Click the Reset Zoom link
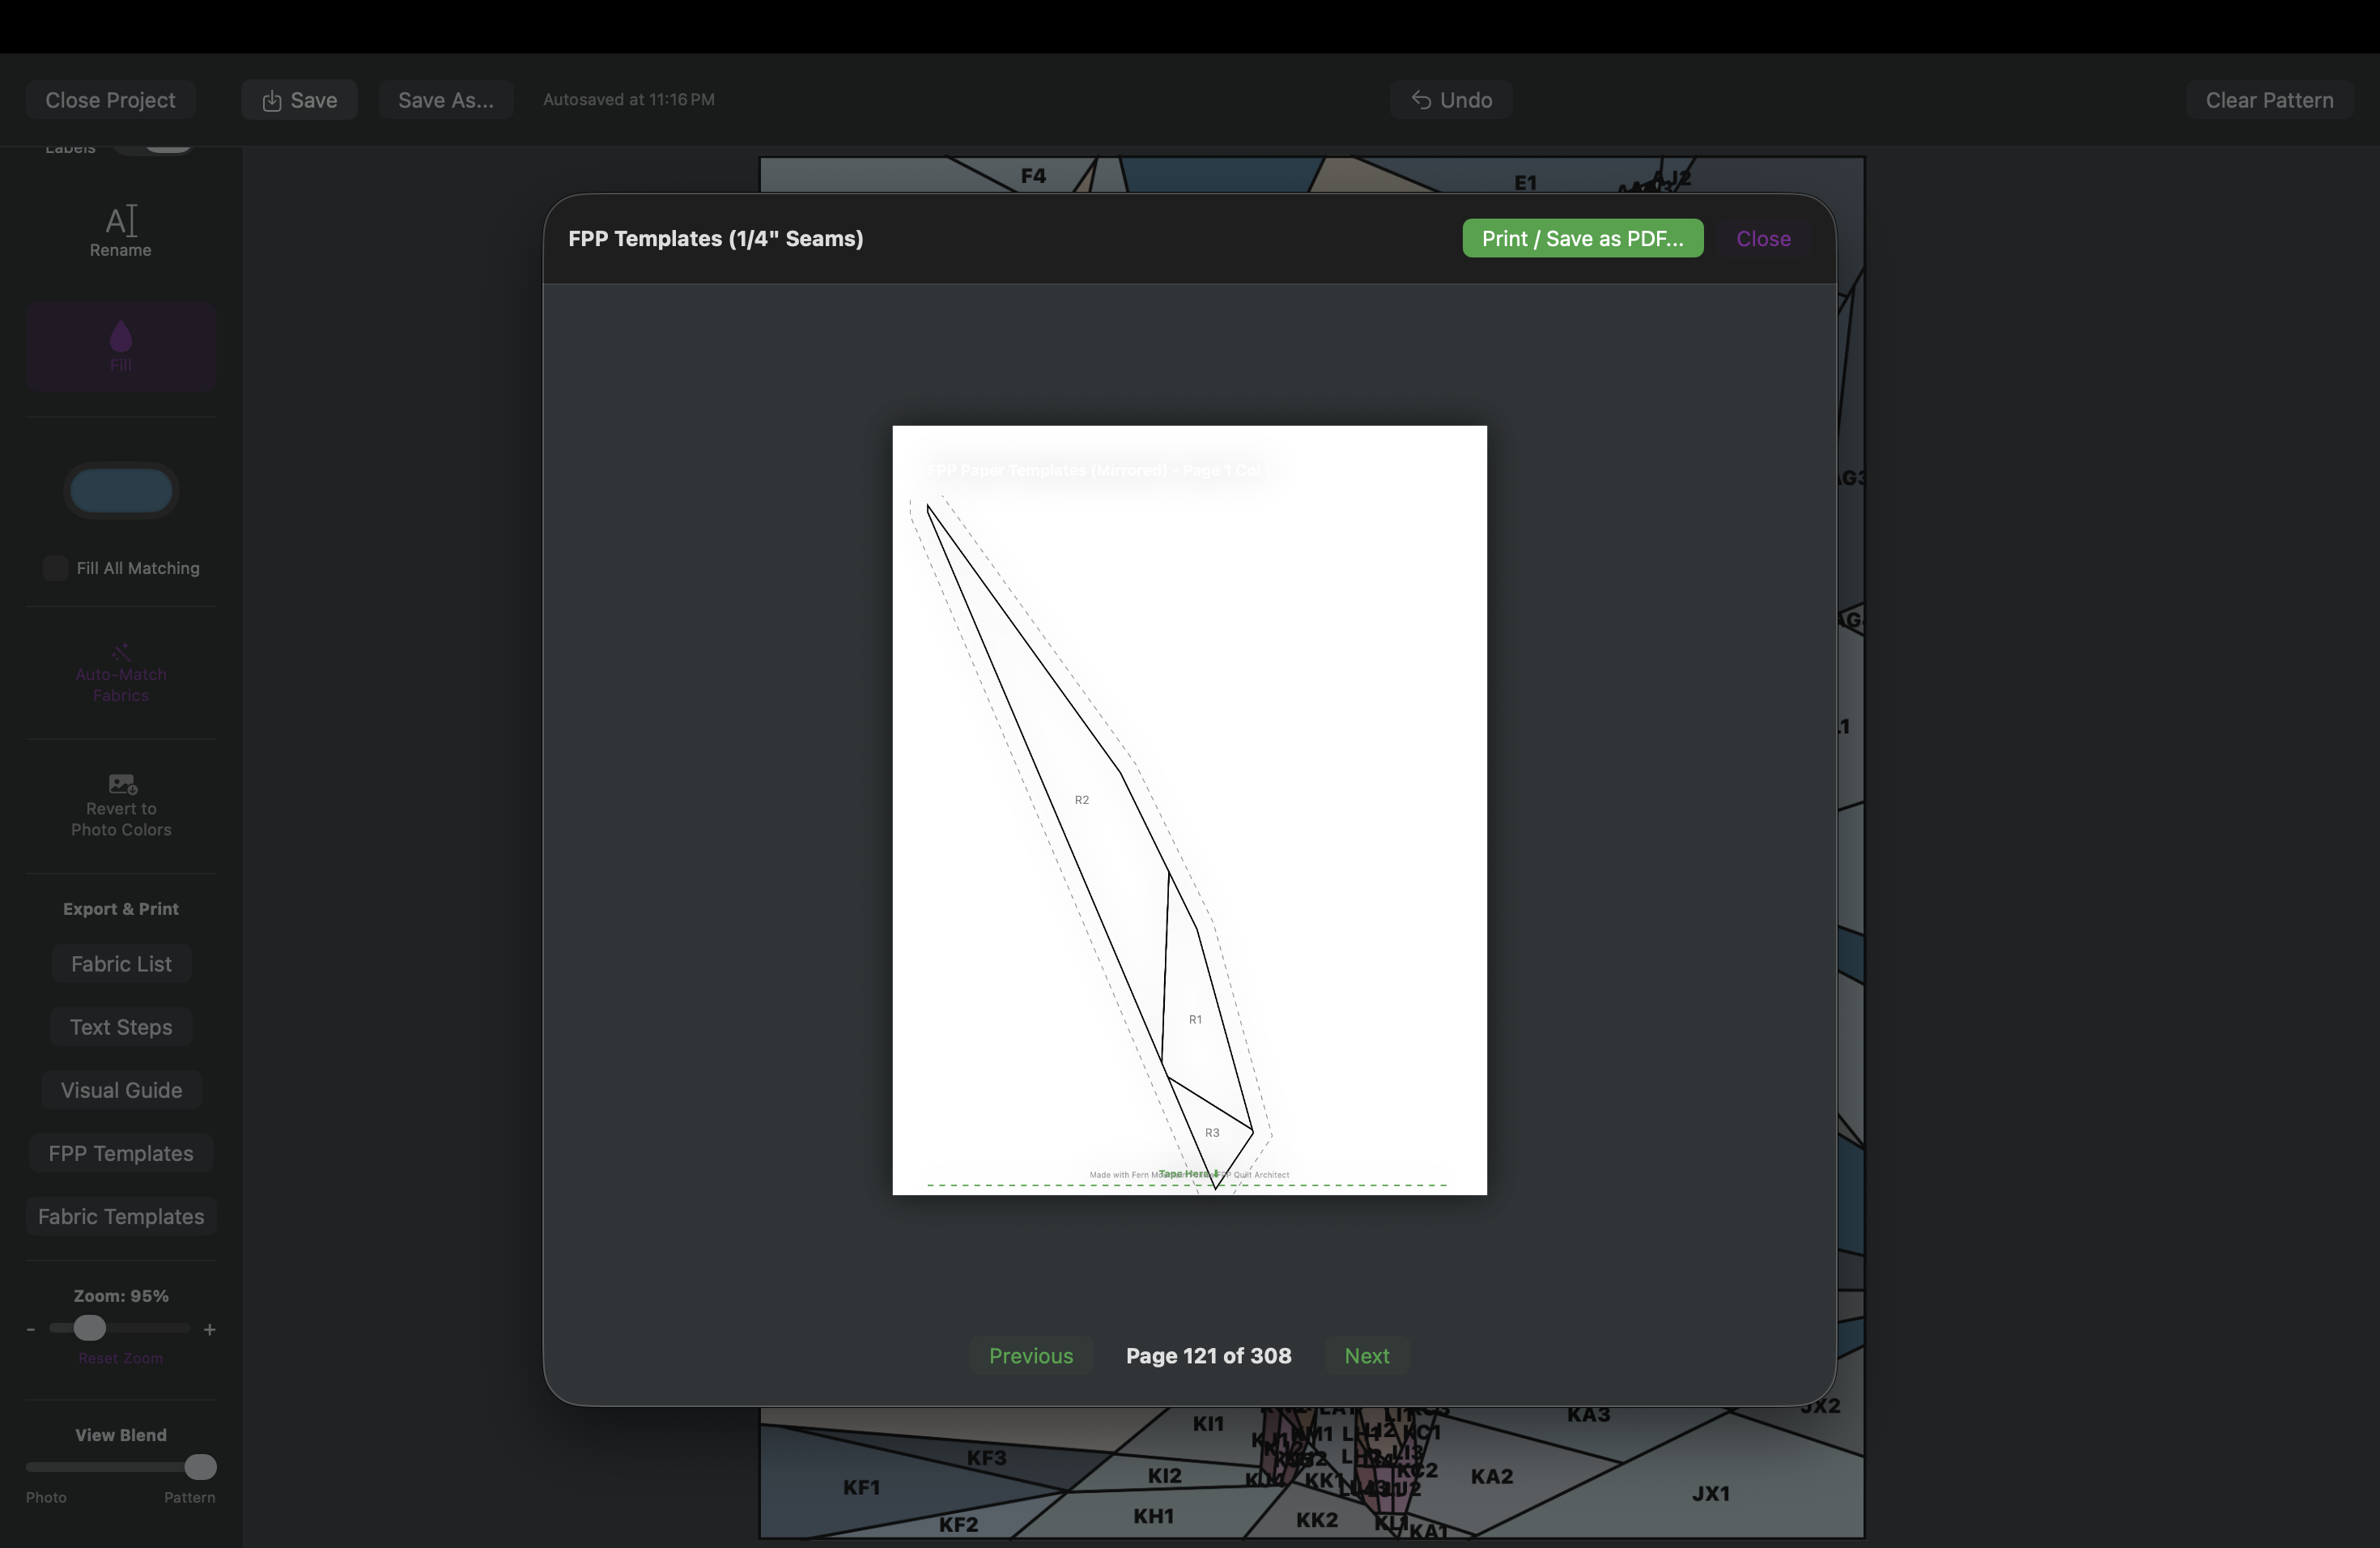This screenshot has height=1548, width=2380. (x=121, y=1358)
